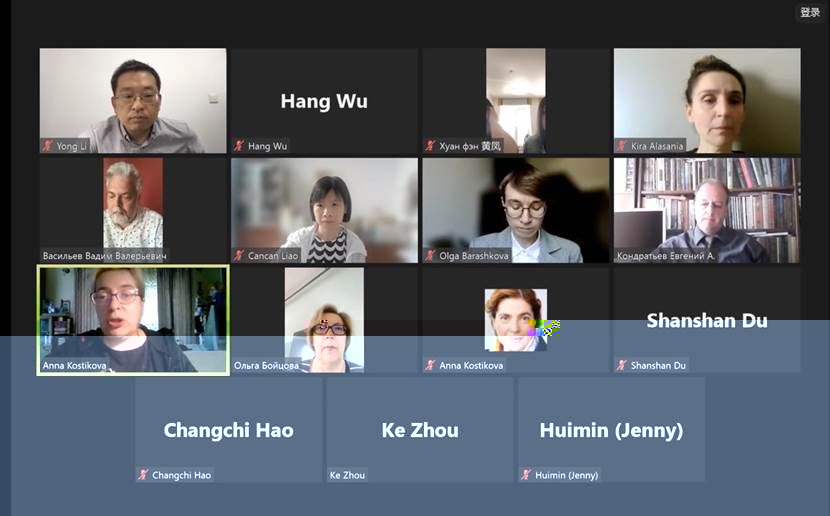Click Kira Alasania's muted microphone icon
This screenshot has height=516, width=830.
622,146
